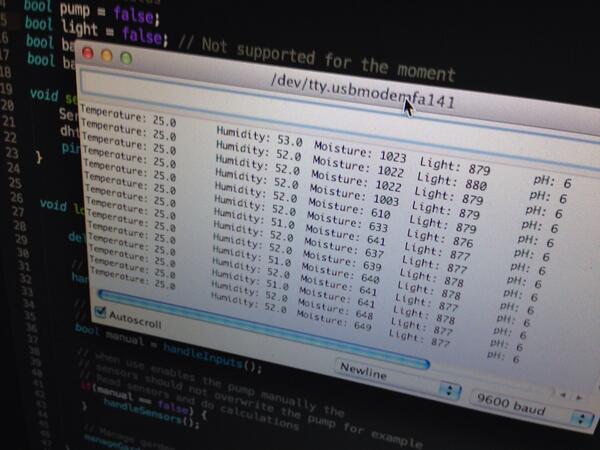Click the Moisture: 648 reading
Viewport: 600px width, 450px height.
click(335, 310)
